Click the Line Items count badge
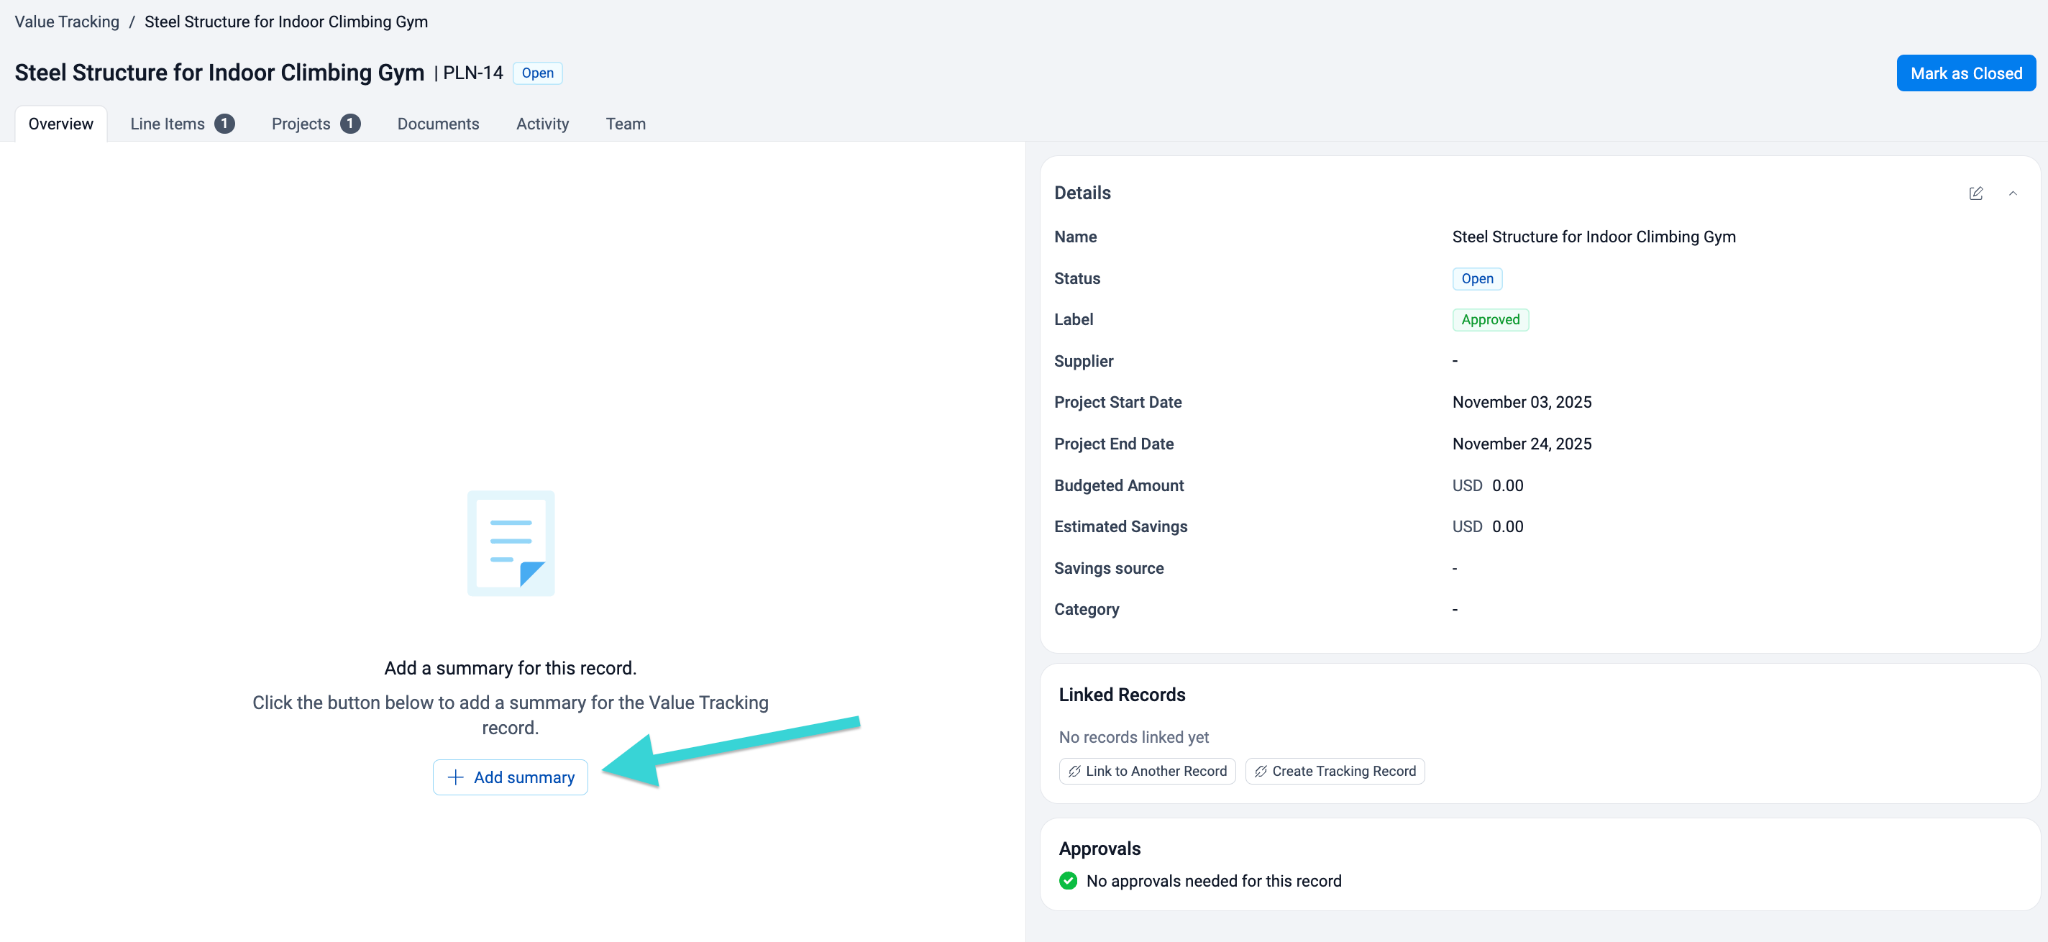Viewport: 2048px width, 942px height. (225, 124)
